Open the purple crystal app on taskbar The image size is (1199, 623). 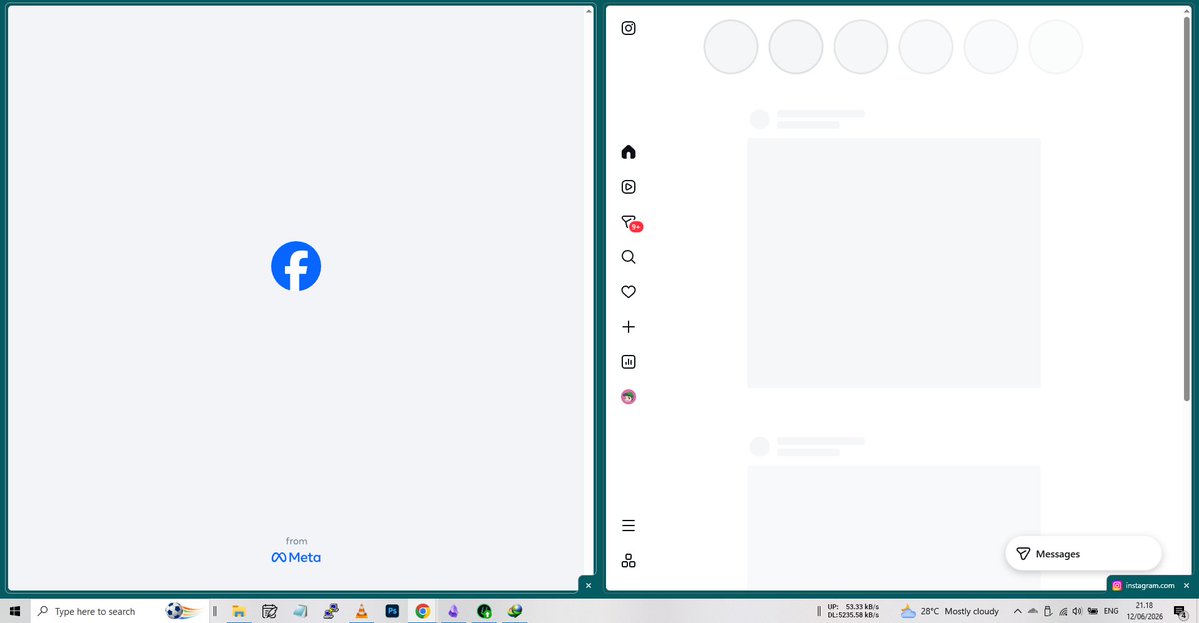453,611
